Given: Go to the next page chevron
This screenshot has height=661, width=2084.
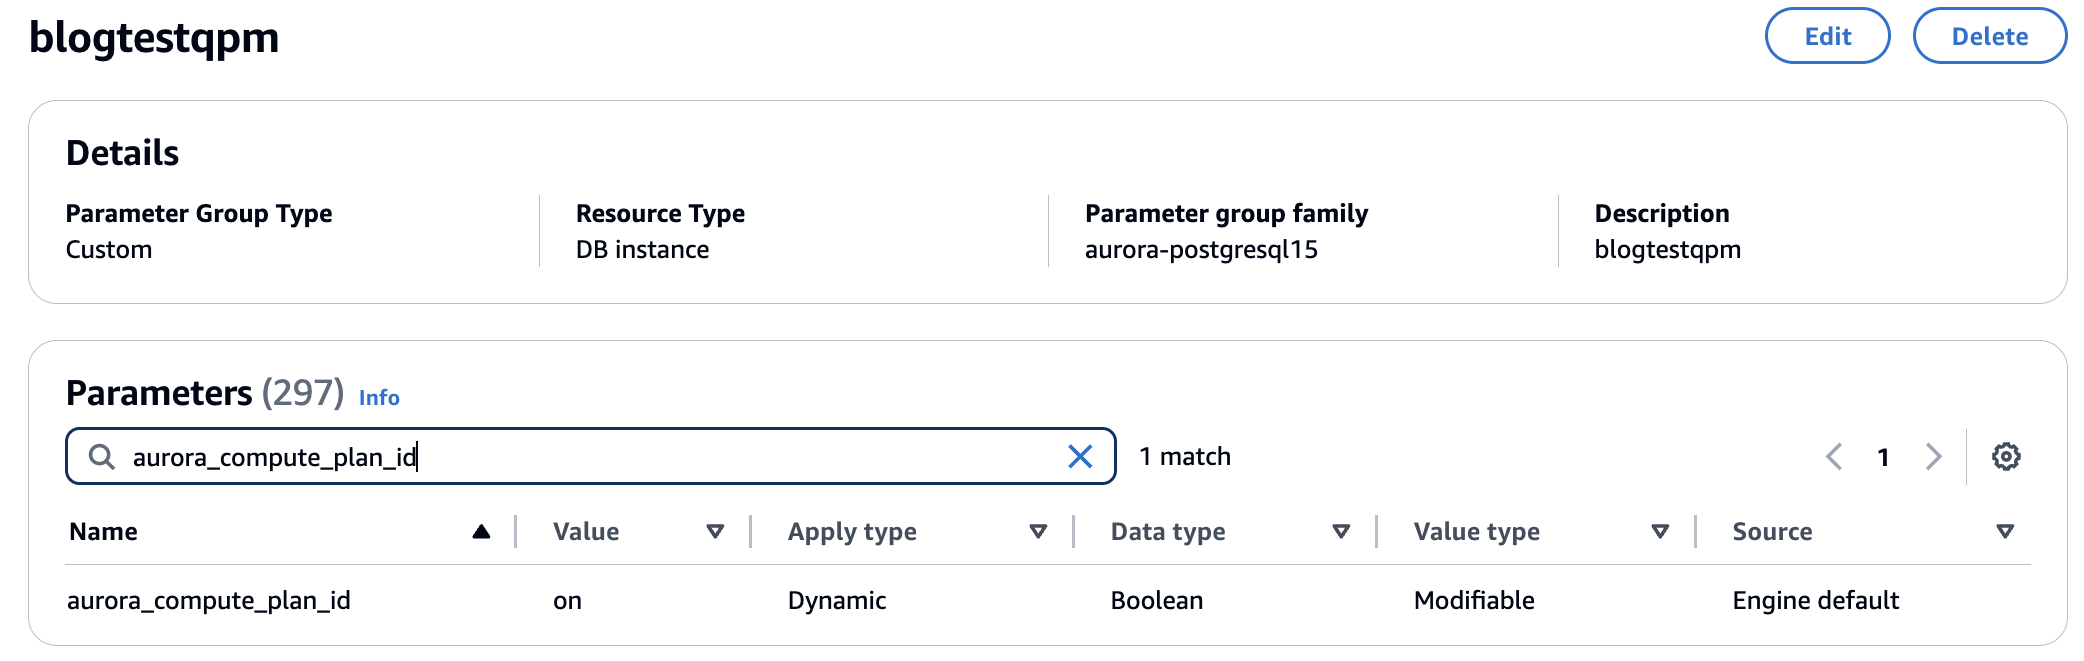Looking at the screenshot, I should pos(1933,457).
